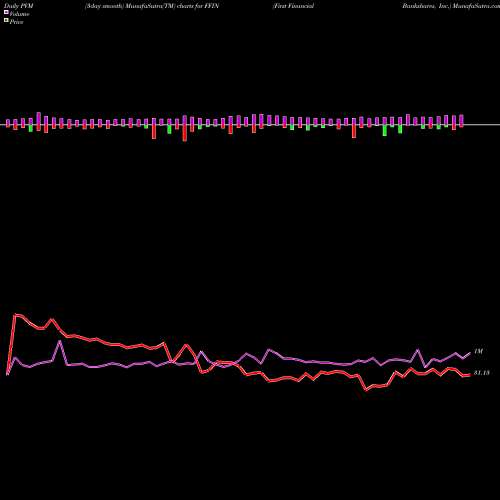500x500 pixels.
Task: Click the '(First Financial' header text
Action: [293, 6]
